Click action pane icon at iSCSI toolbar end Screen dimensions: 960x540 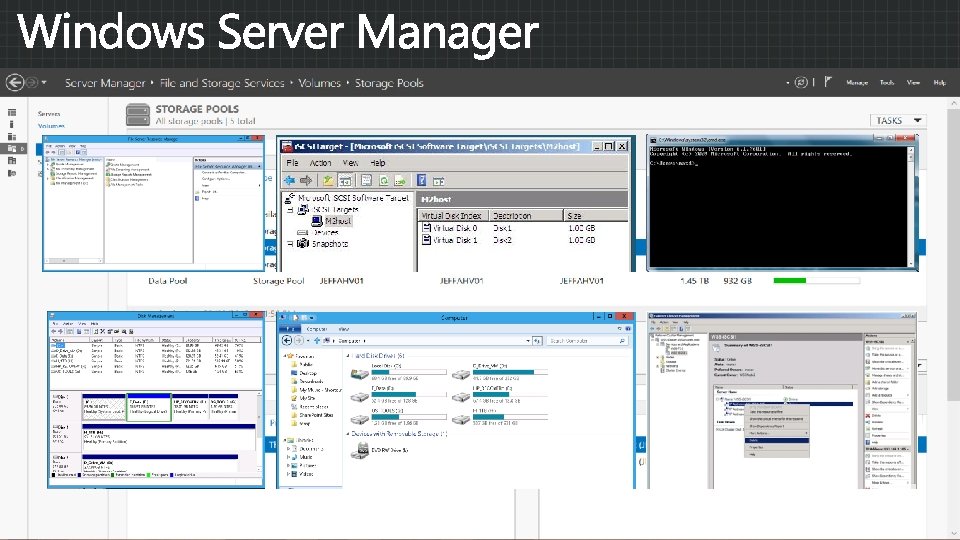coord(438,181)
